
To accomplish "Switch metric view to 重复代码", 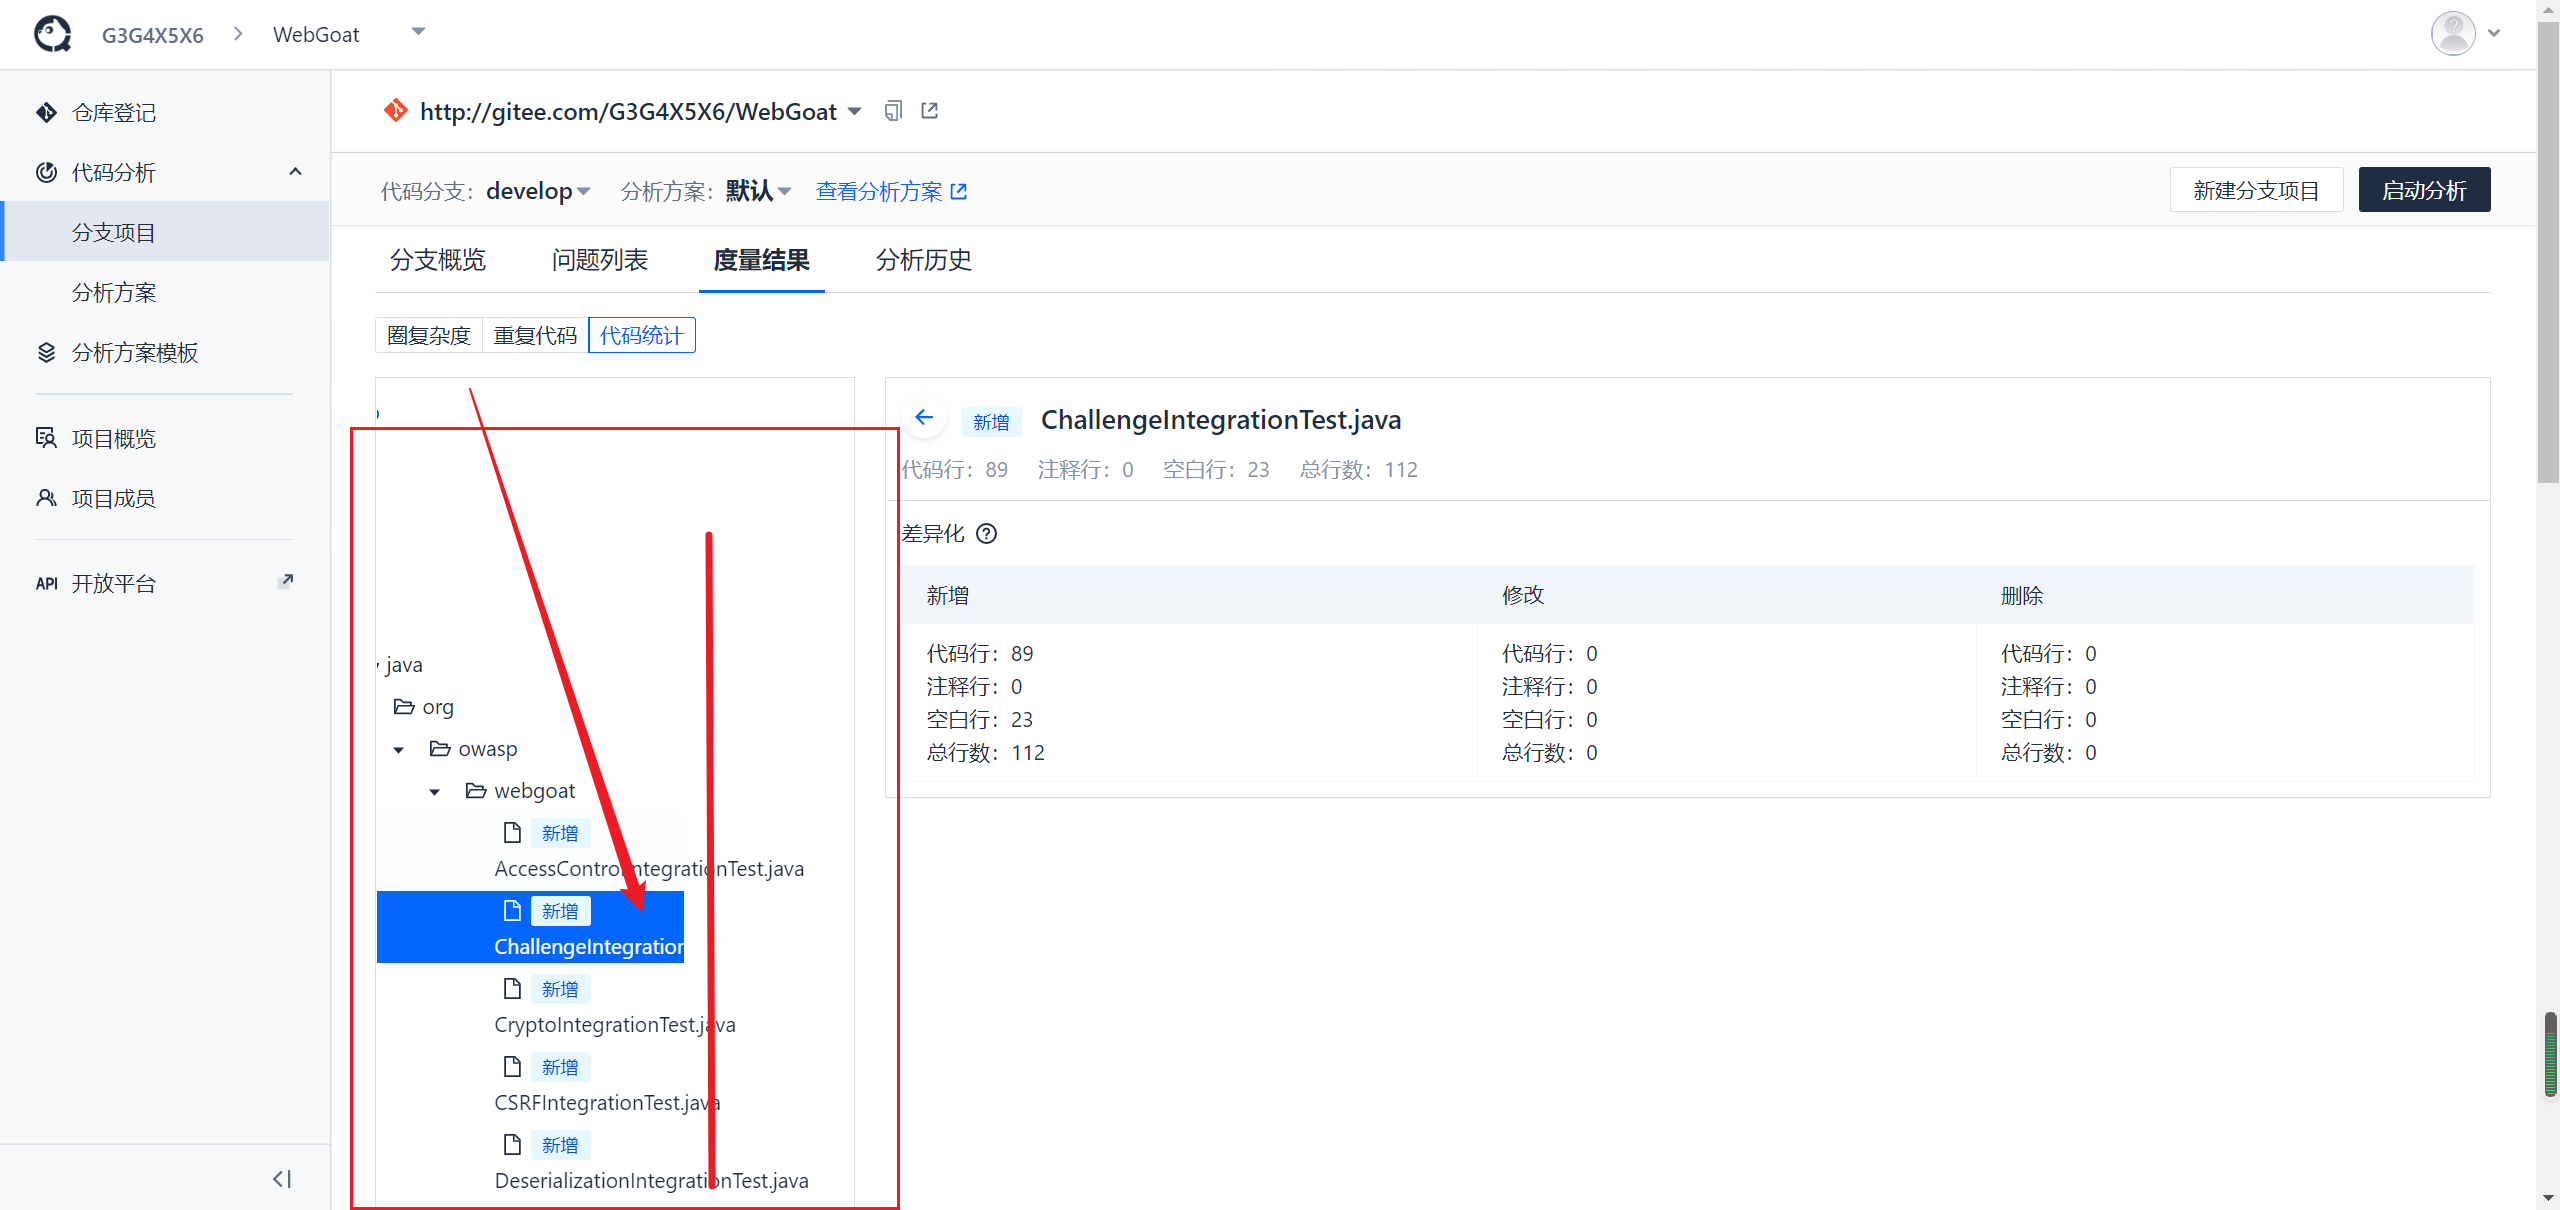I will 536,335.
